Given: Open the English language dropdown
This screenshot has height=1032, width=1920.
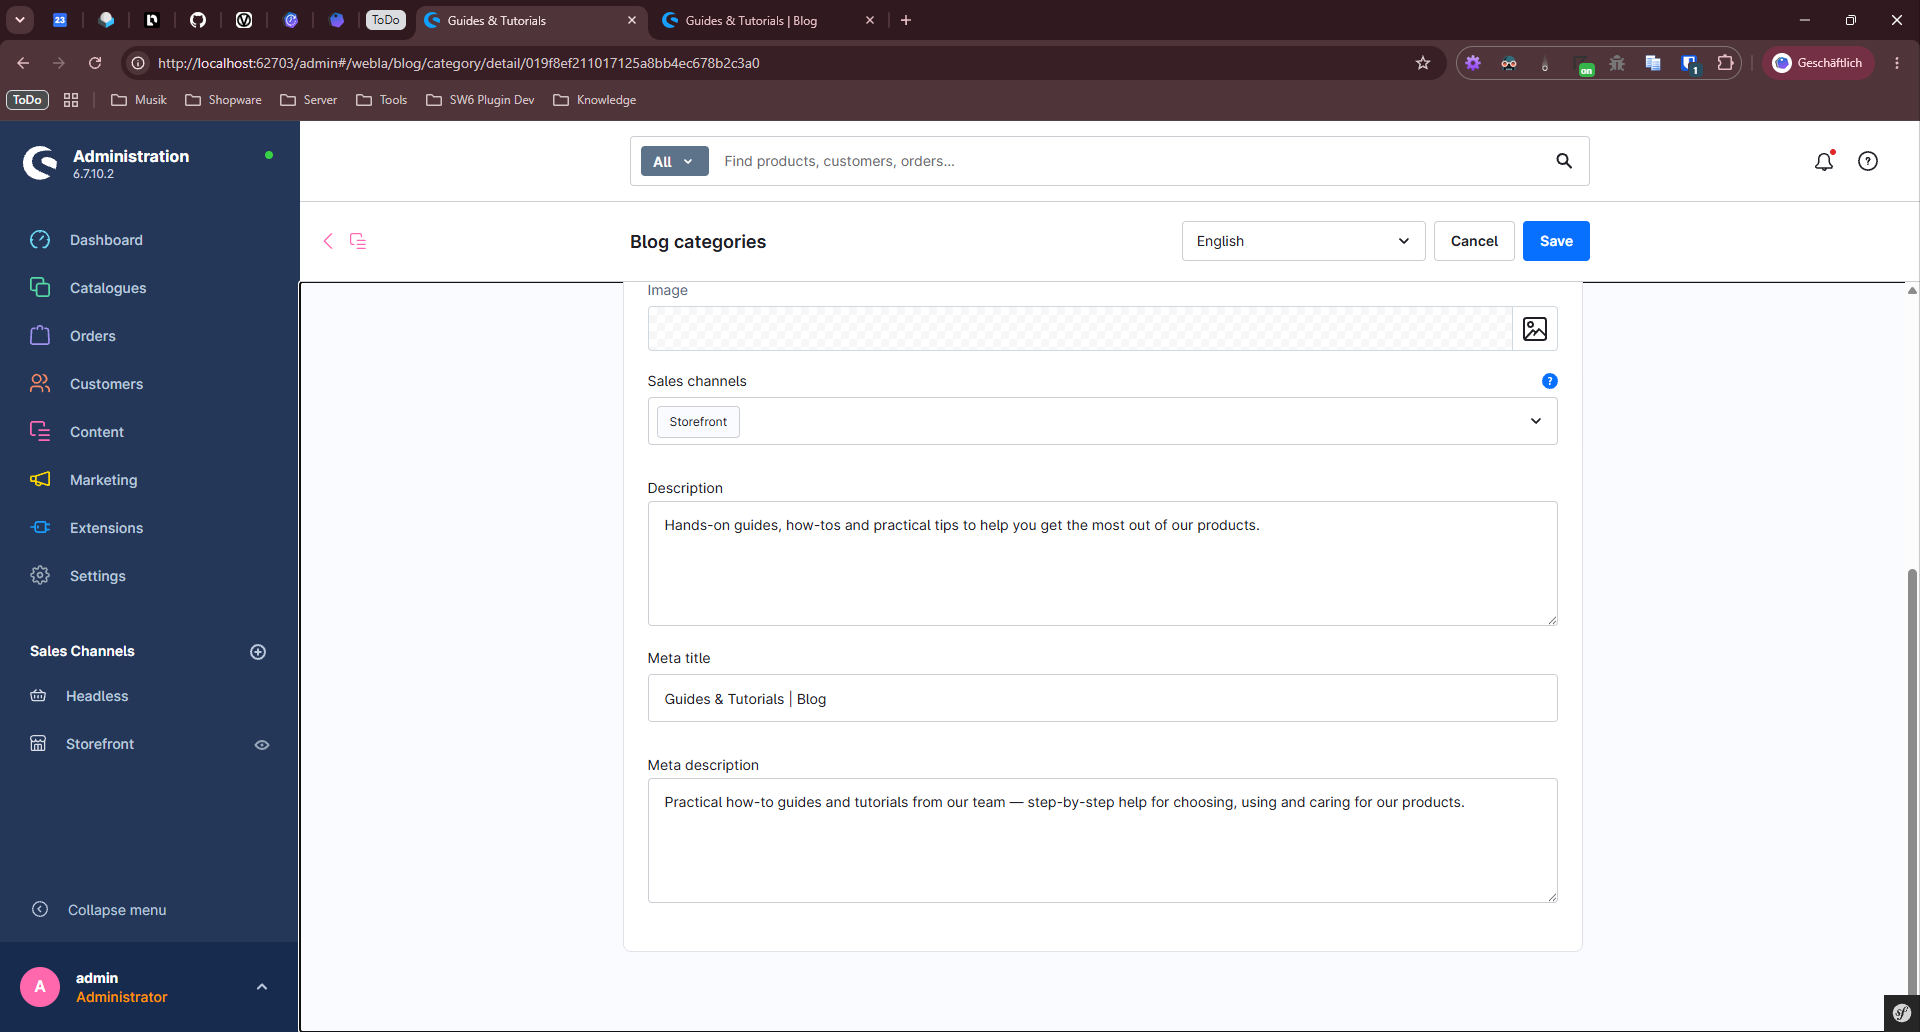Looking at the screenshot, I should (1303, 241).
